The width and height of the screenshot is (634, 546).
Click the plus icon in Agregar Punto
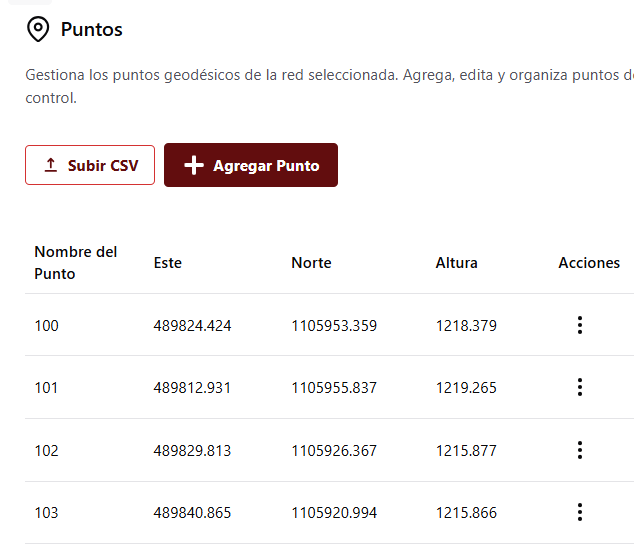pos(194,165)
